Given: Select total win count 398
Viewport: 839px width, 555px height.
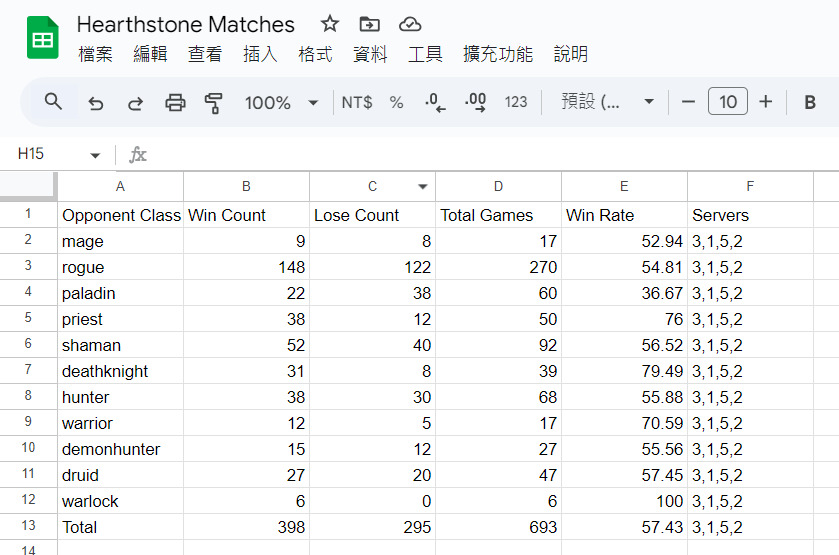Looking at the screenshot, I should click(246, 527).
